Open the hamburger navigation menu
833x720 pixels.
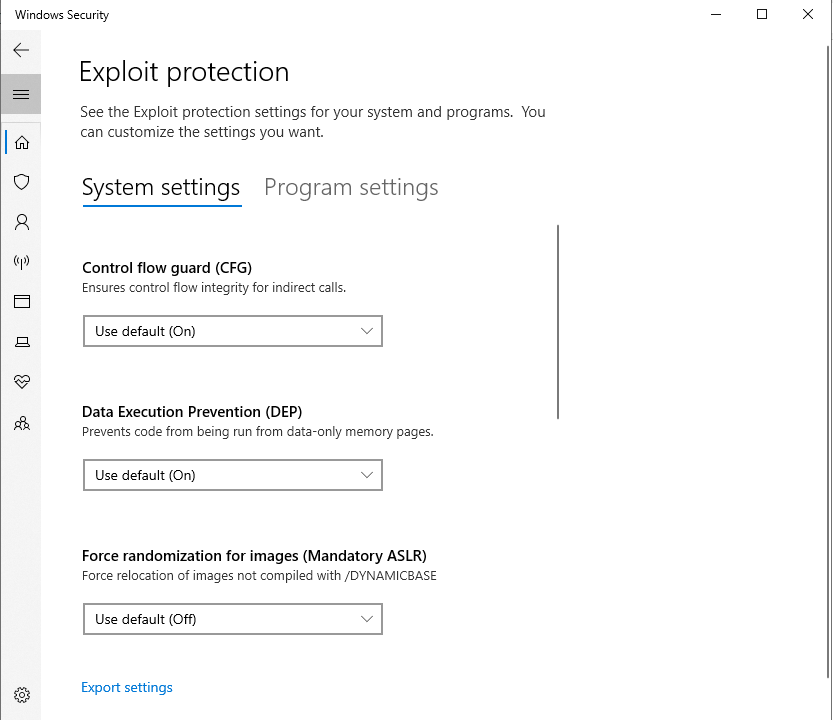click(21, 94)
